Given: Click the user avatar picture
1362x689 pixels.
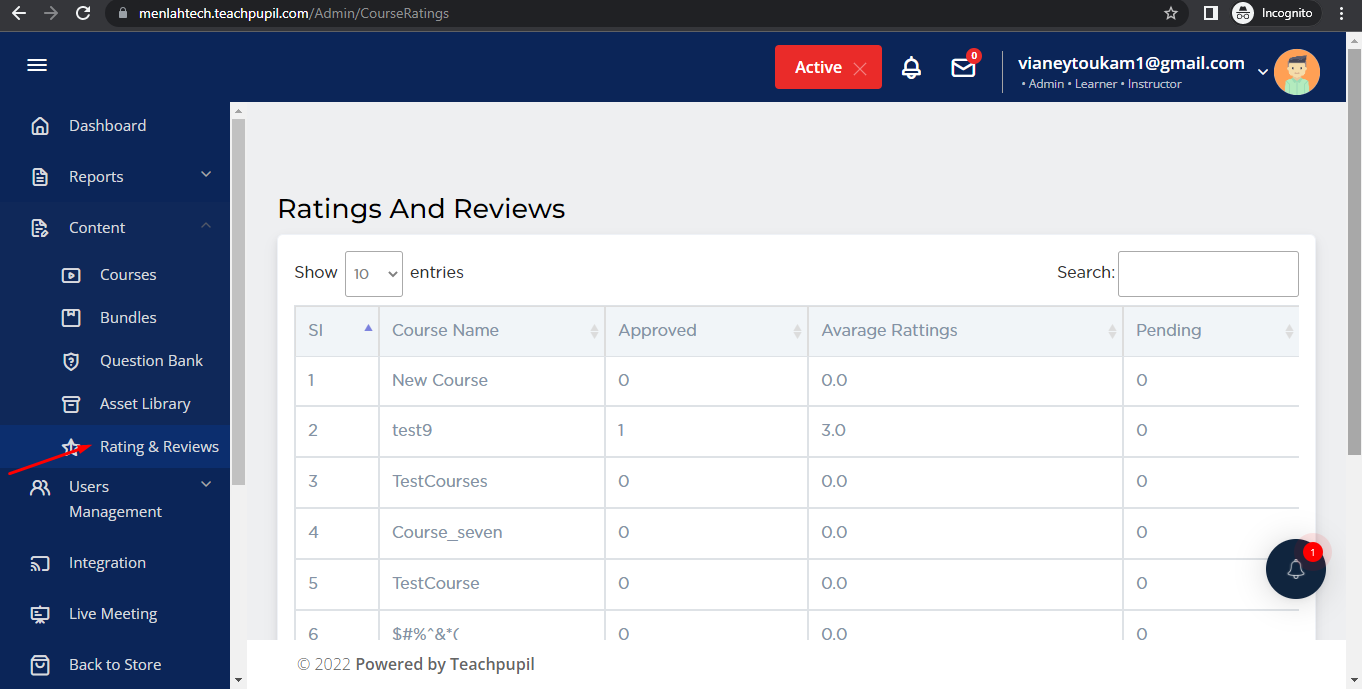Looking at the screenshot, I should click(1296, 72).
